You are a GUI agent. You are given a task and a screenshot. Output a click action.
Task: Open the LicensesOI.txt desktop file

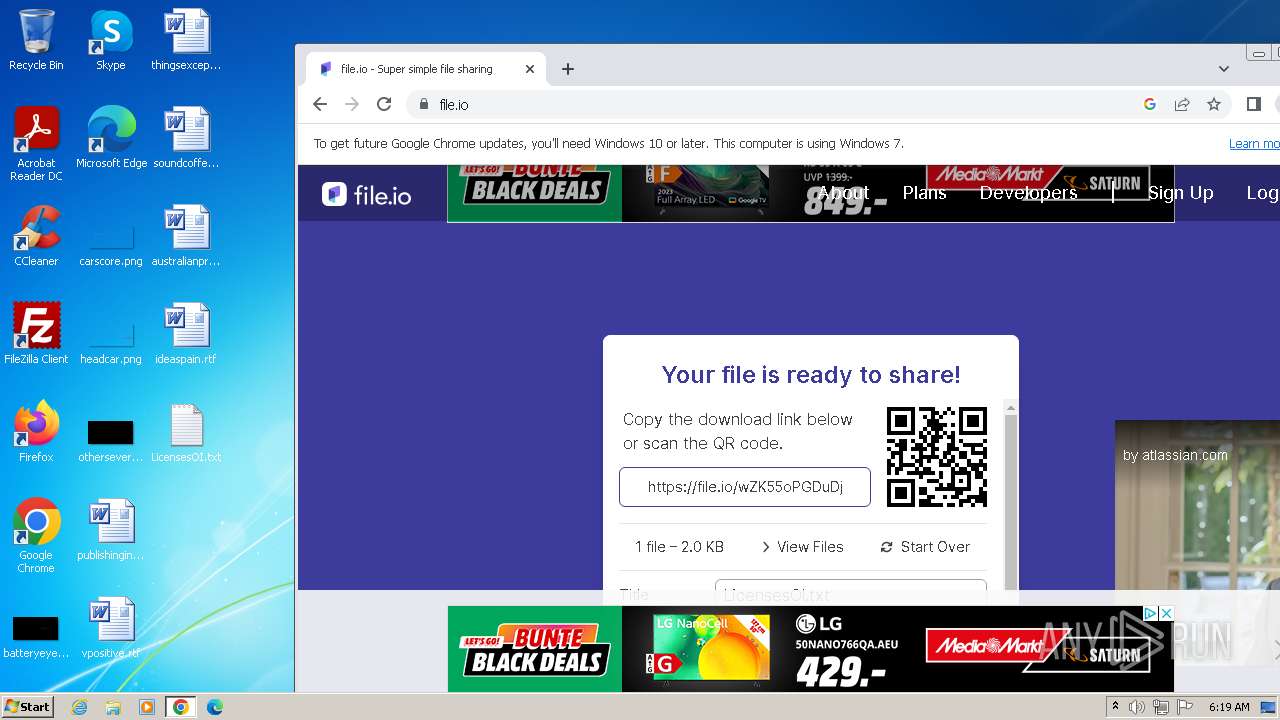coord(186,432)
